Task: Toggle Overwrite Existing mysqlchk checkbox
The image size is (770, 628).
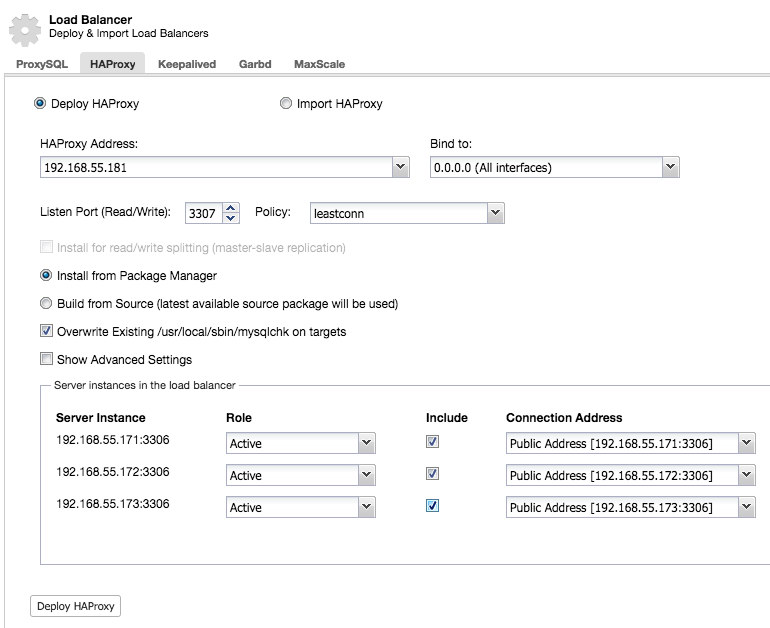Action: coord(46,331)
